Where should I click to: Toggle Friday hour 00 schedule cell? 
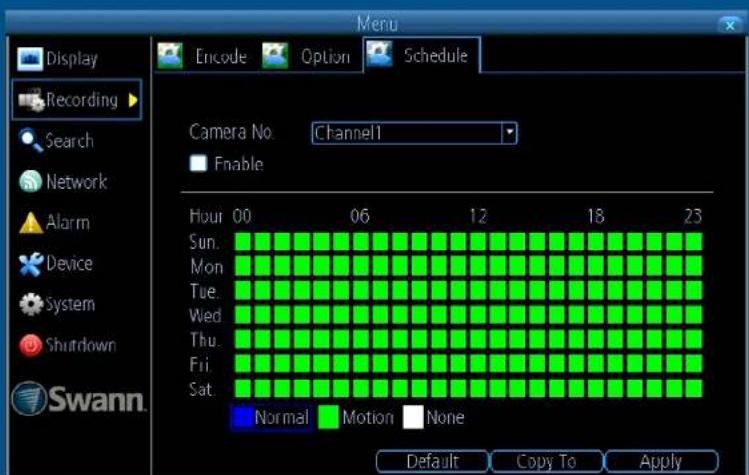pos(243,364)
